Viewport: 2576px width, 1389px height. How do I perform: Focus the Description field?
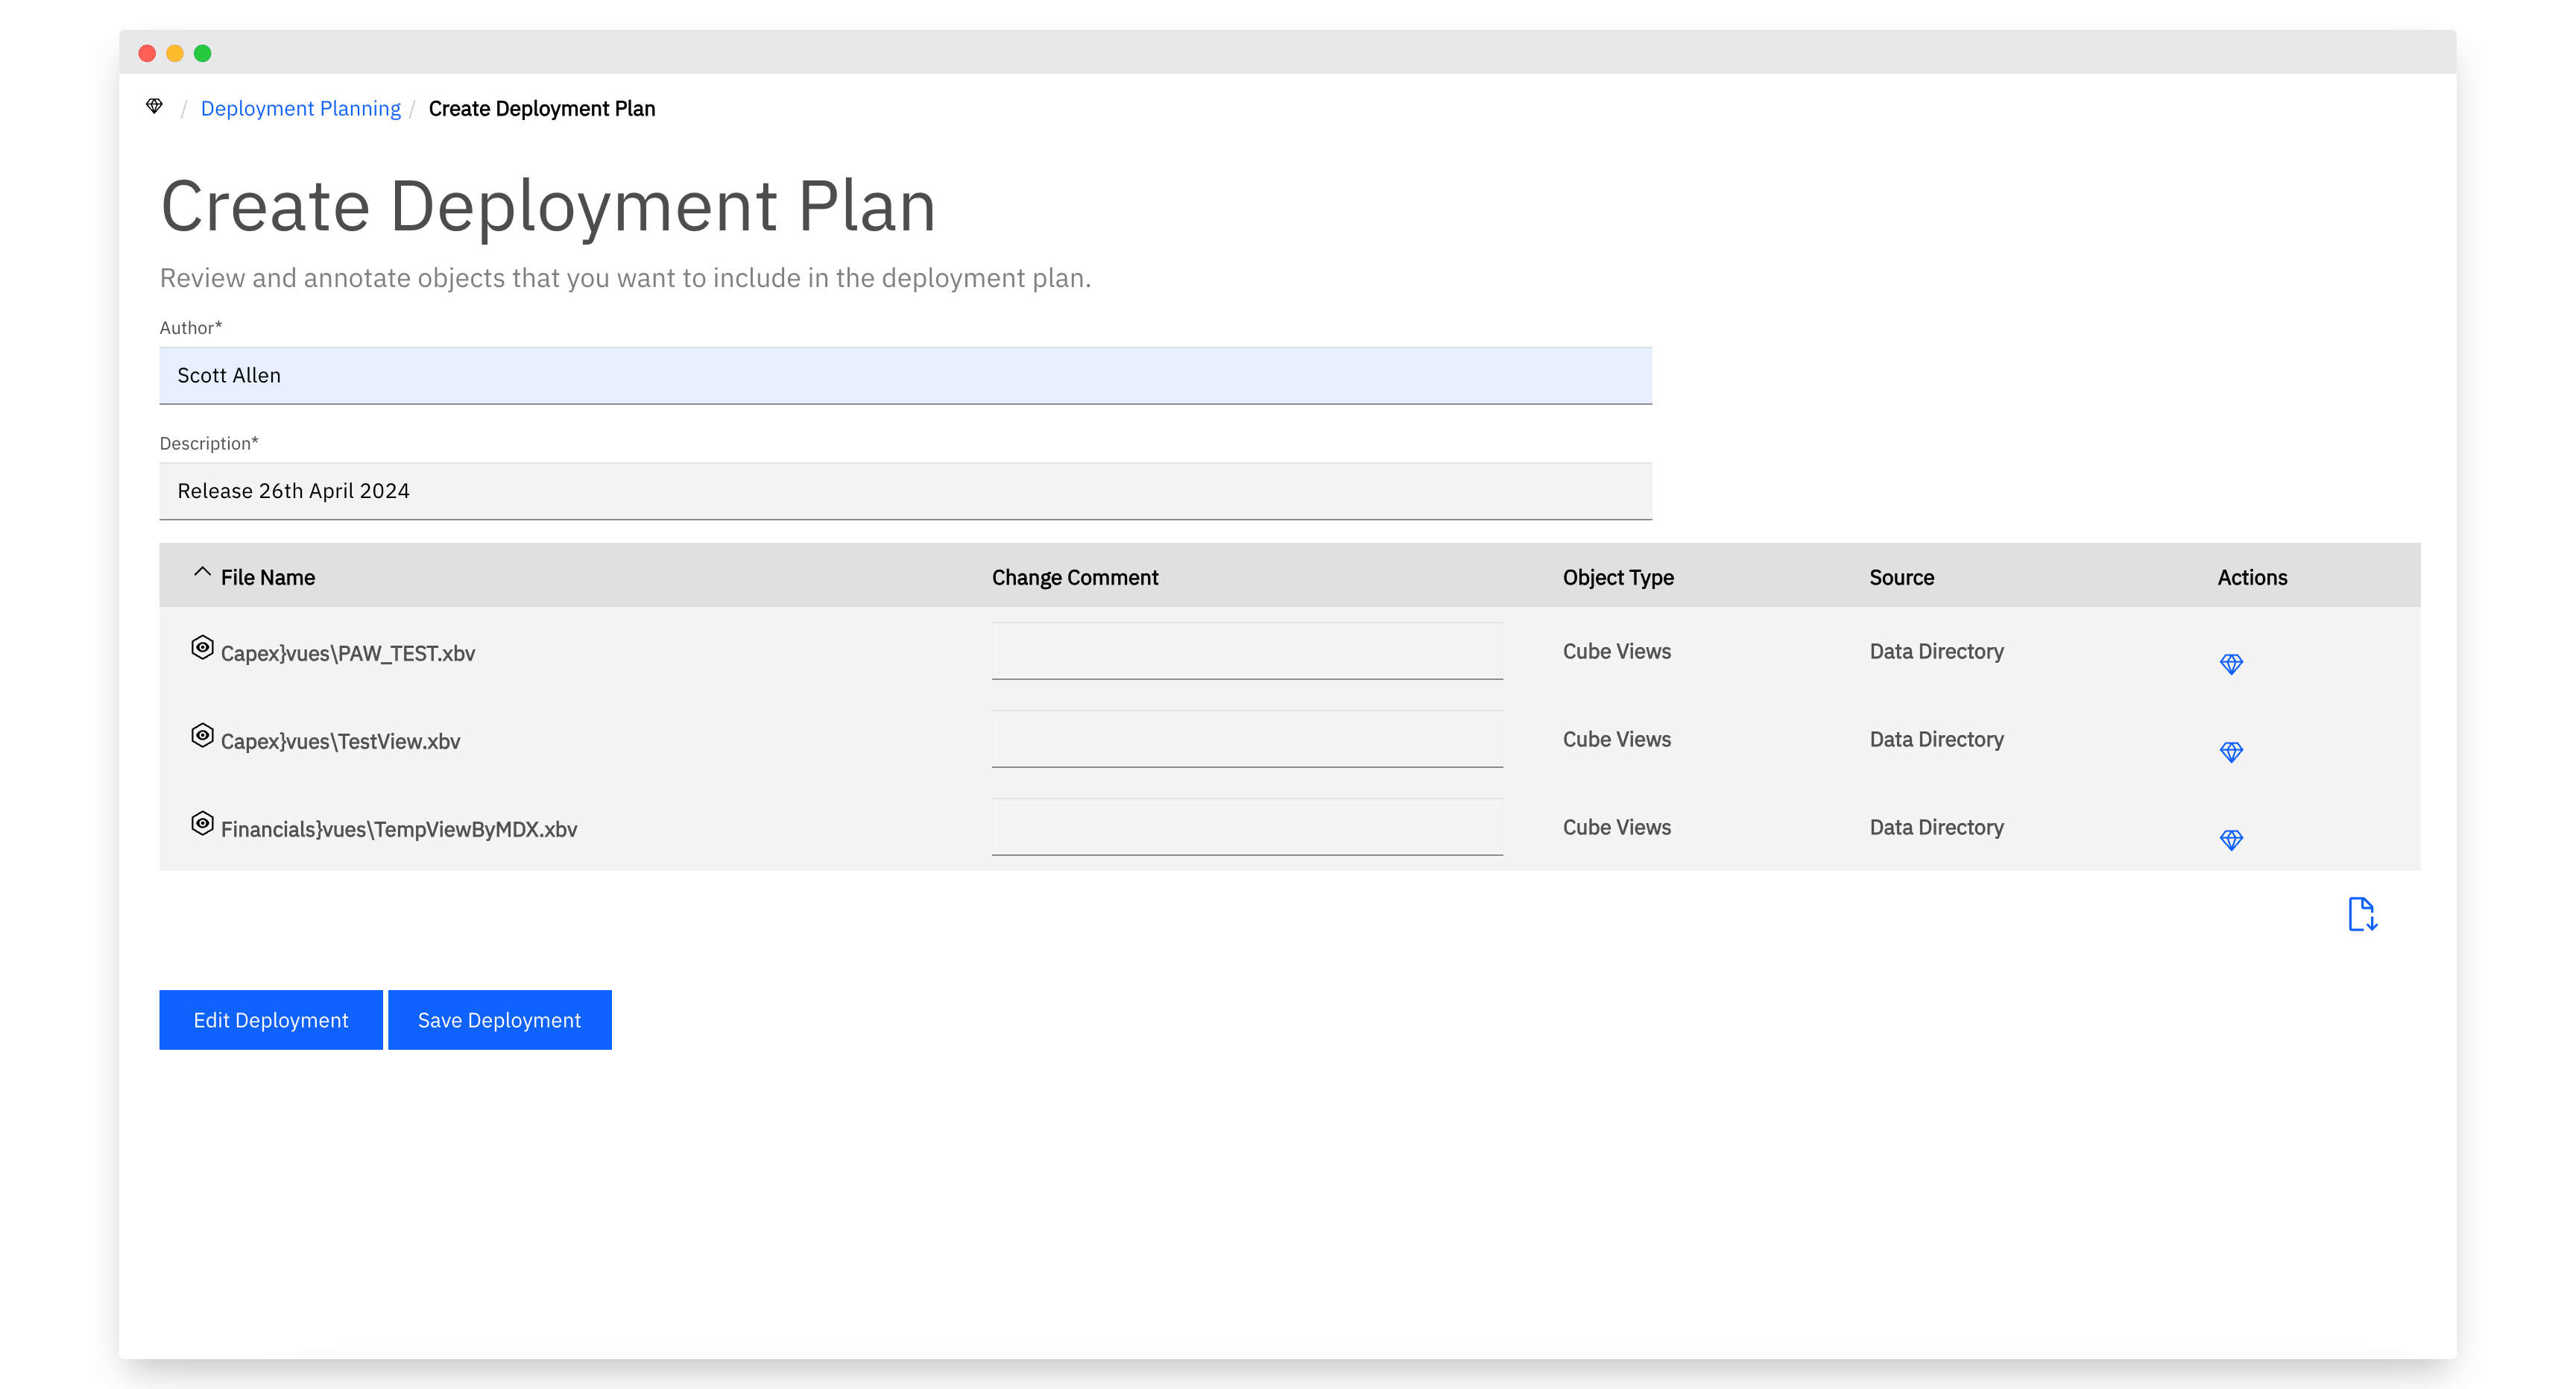coord(906,491)
